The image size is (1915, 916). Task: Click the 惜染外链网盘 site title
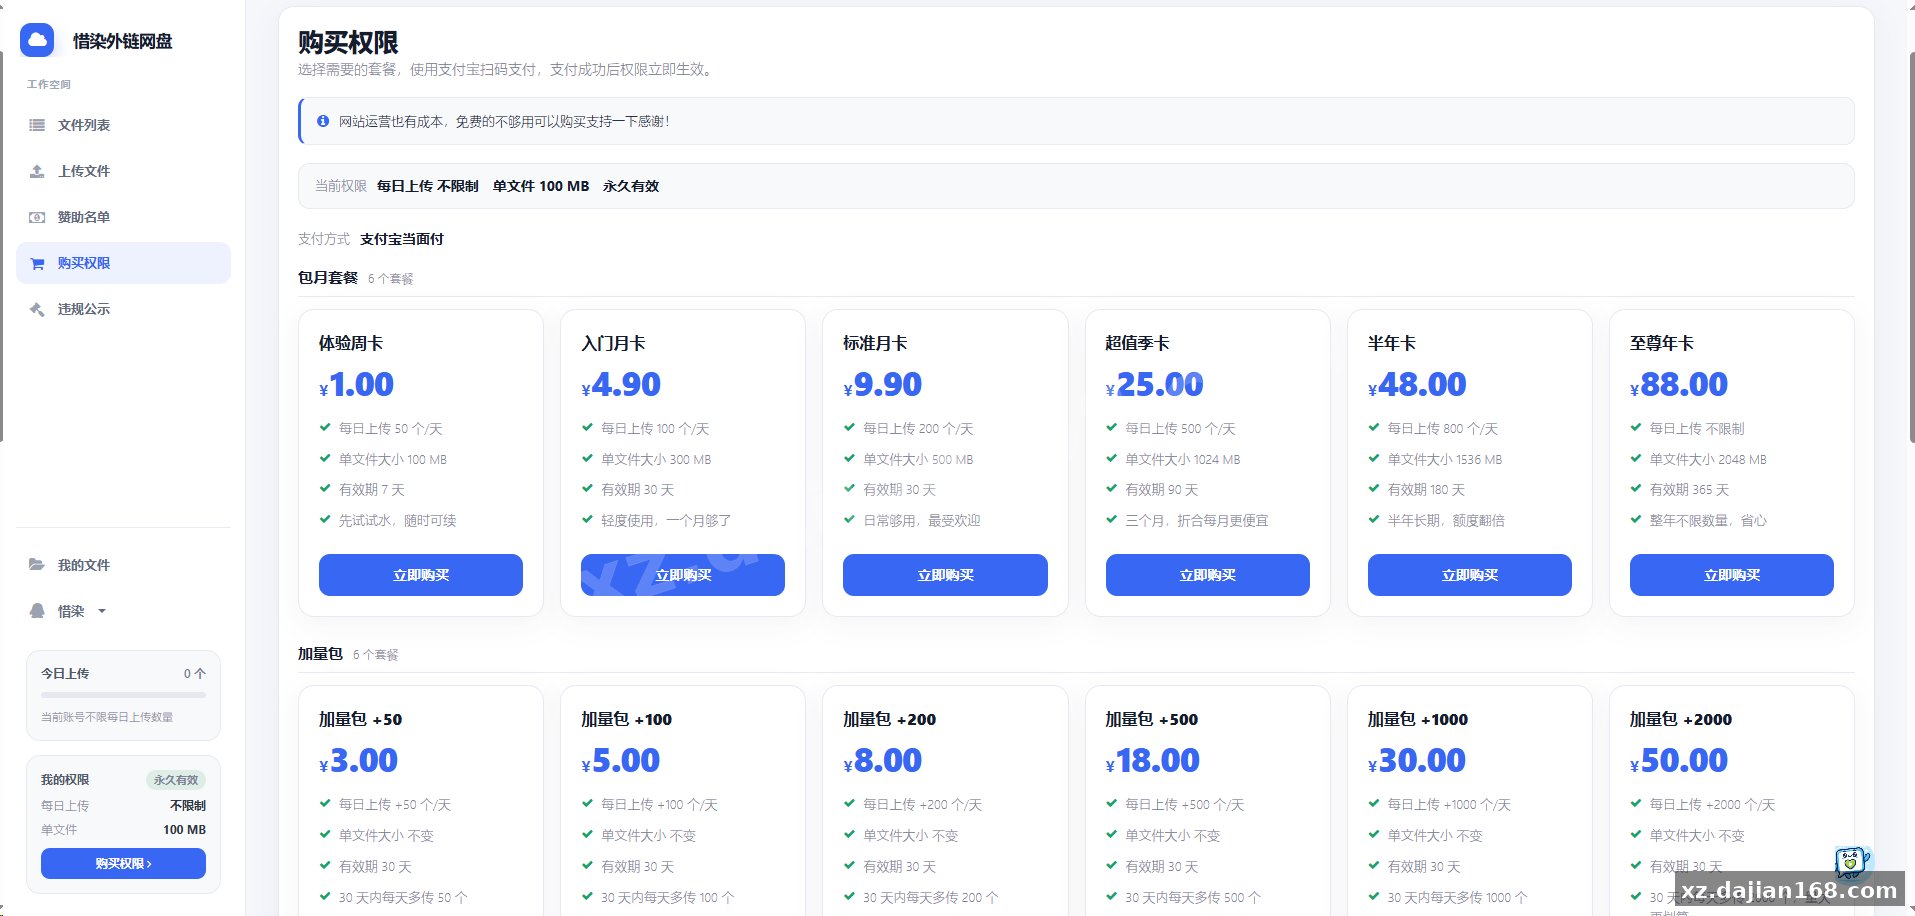pyautogui.click(x=123, y=41)
